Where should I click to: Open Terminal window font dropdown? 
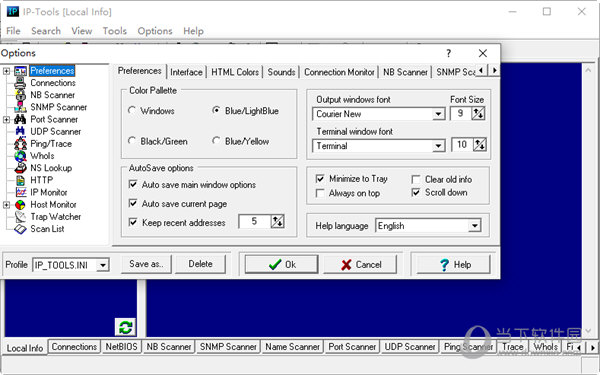(439, 145)
